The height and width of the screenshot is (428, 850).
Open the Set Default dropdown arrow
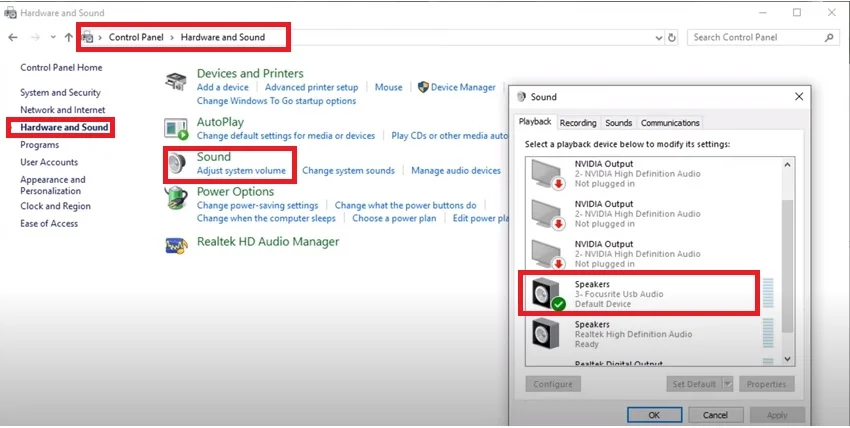727,384
